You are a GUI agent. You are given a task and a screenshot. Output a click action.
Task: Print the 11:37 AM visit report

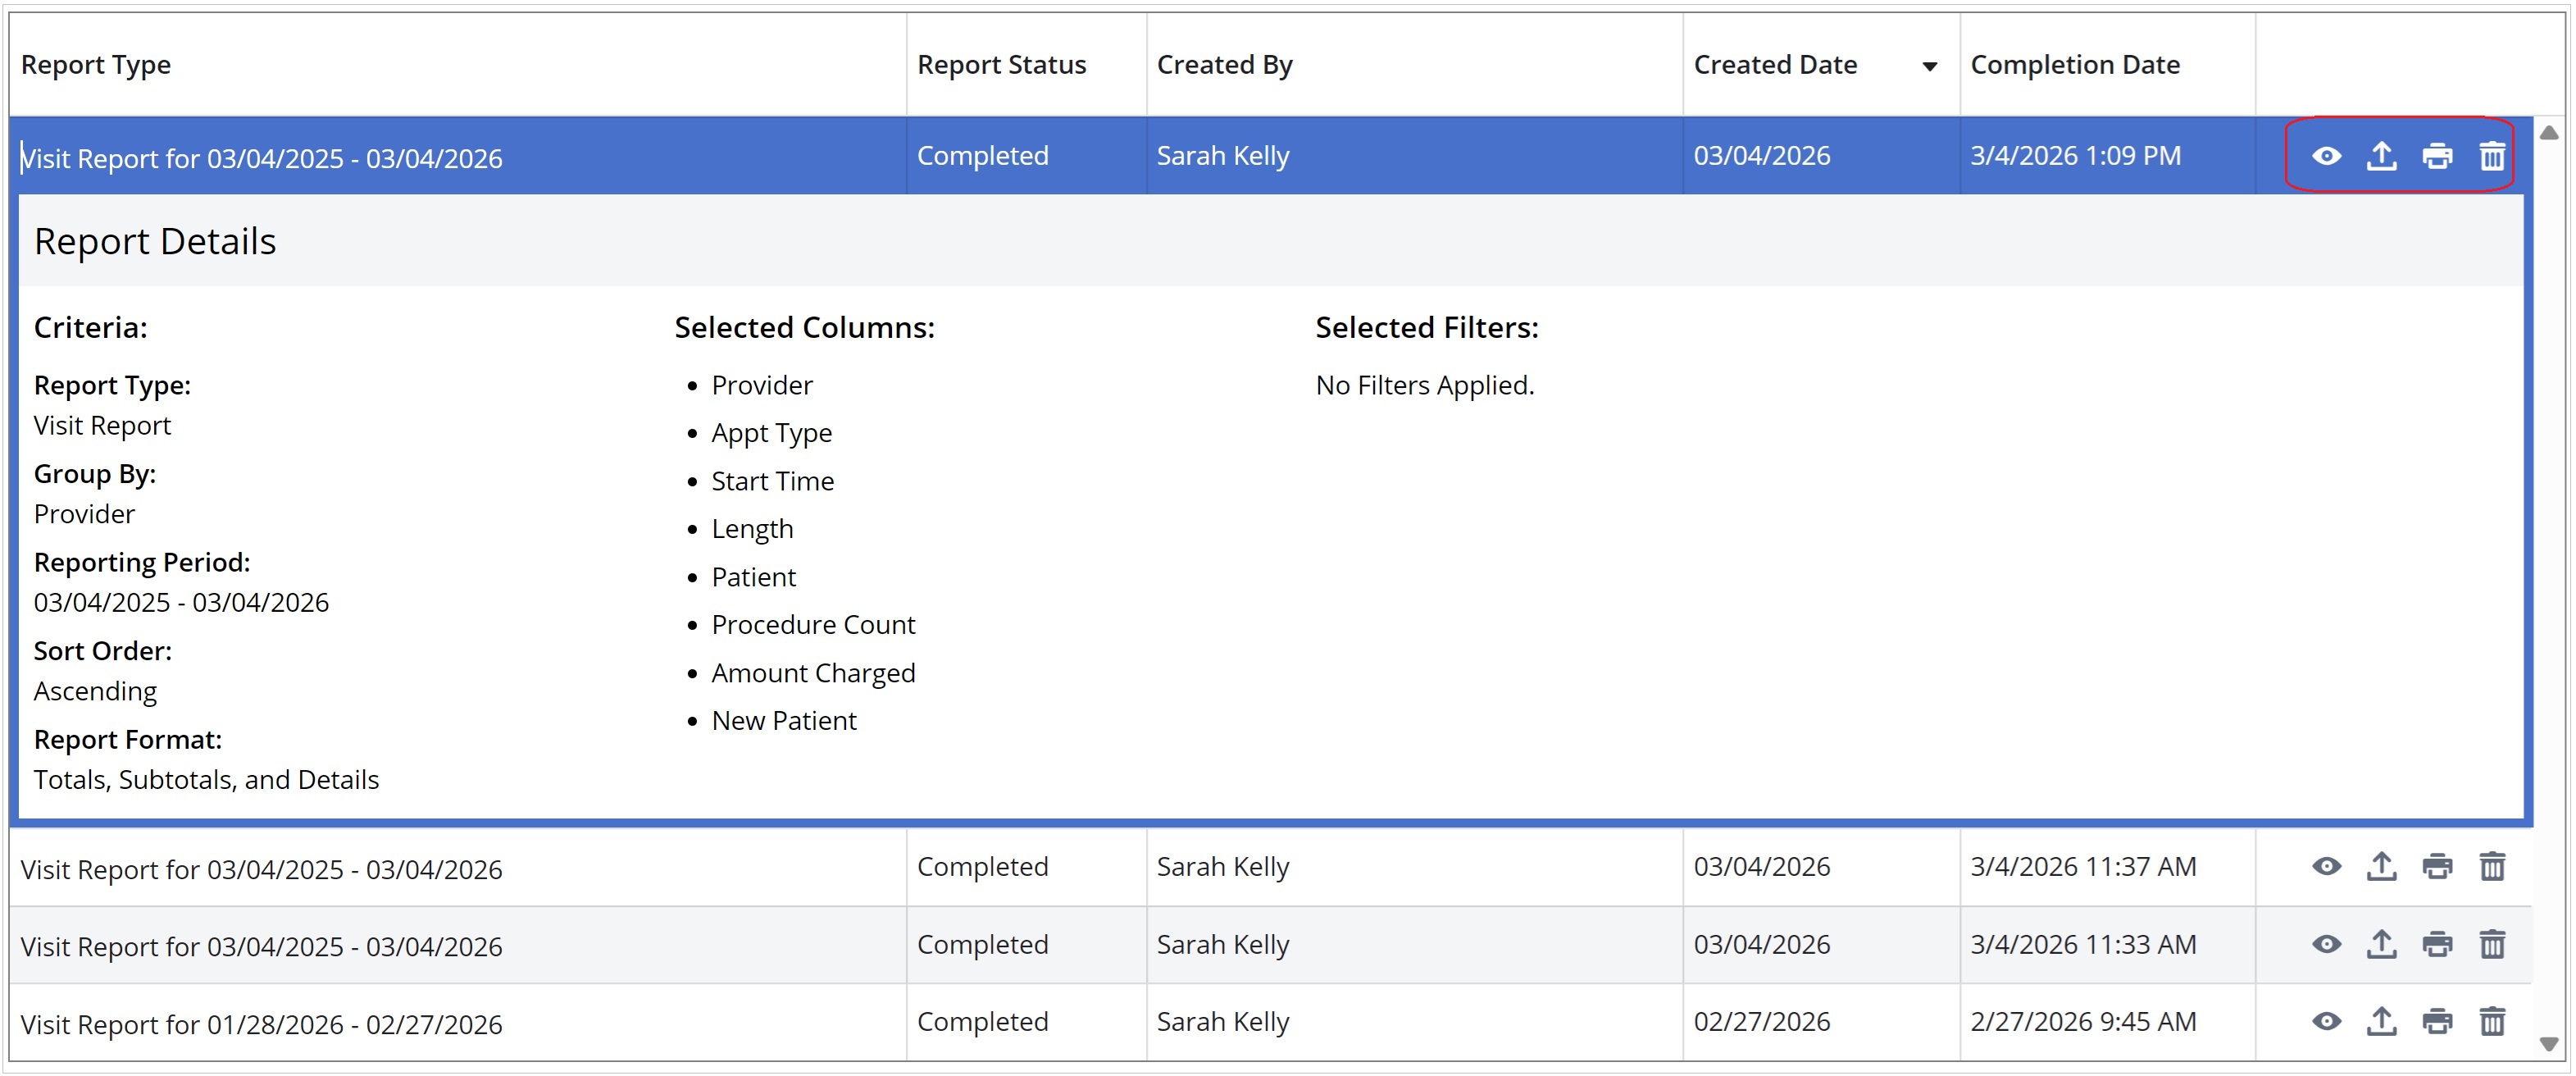pyautogui.click(x=2437, y=866)
